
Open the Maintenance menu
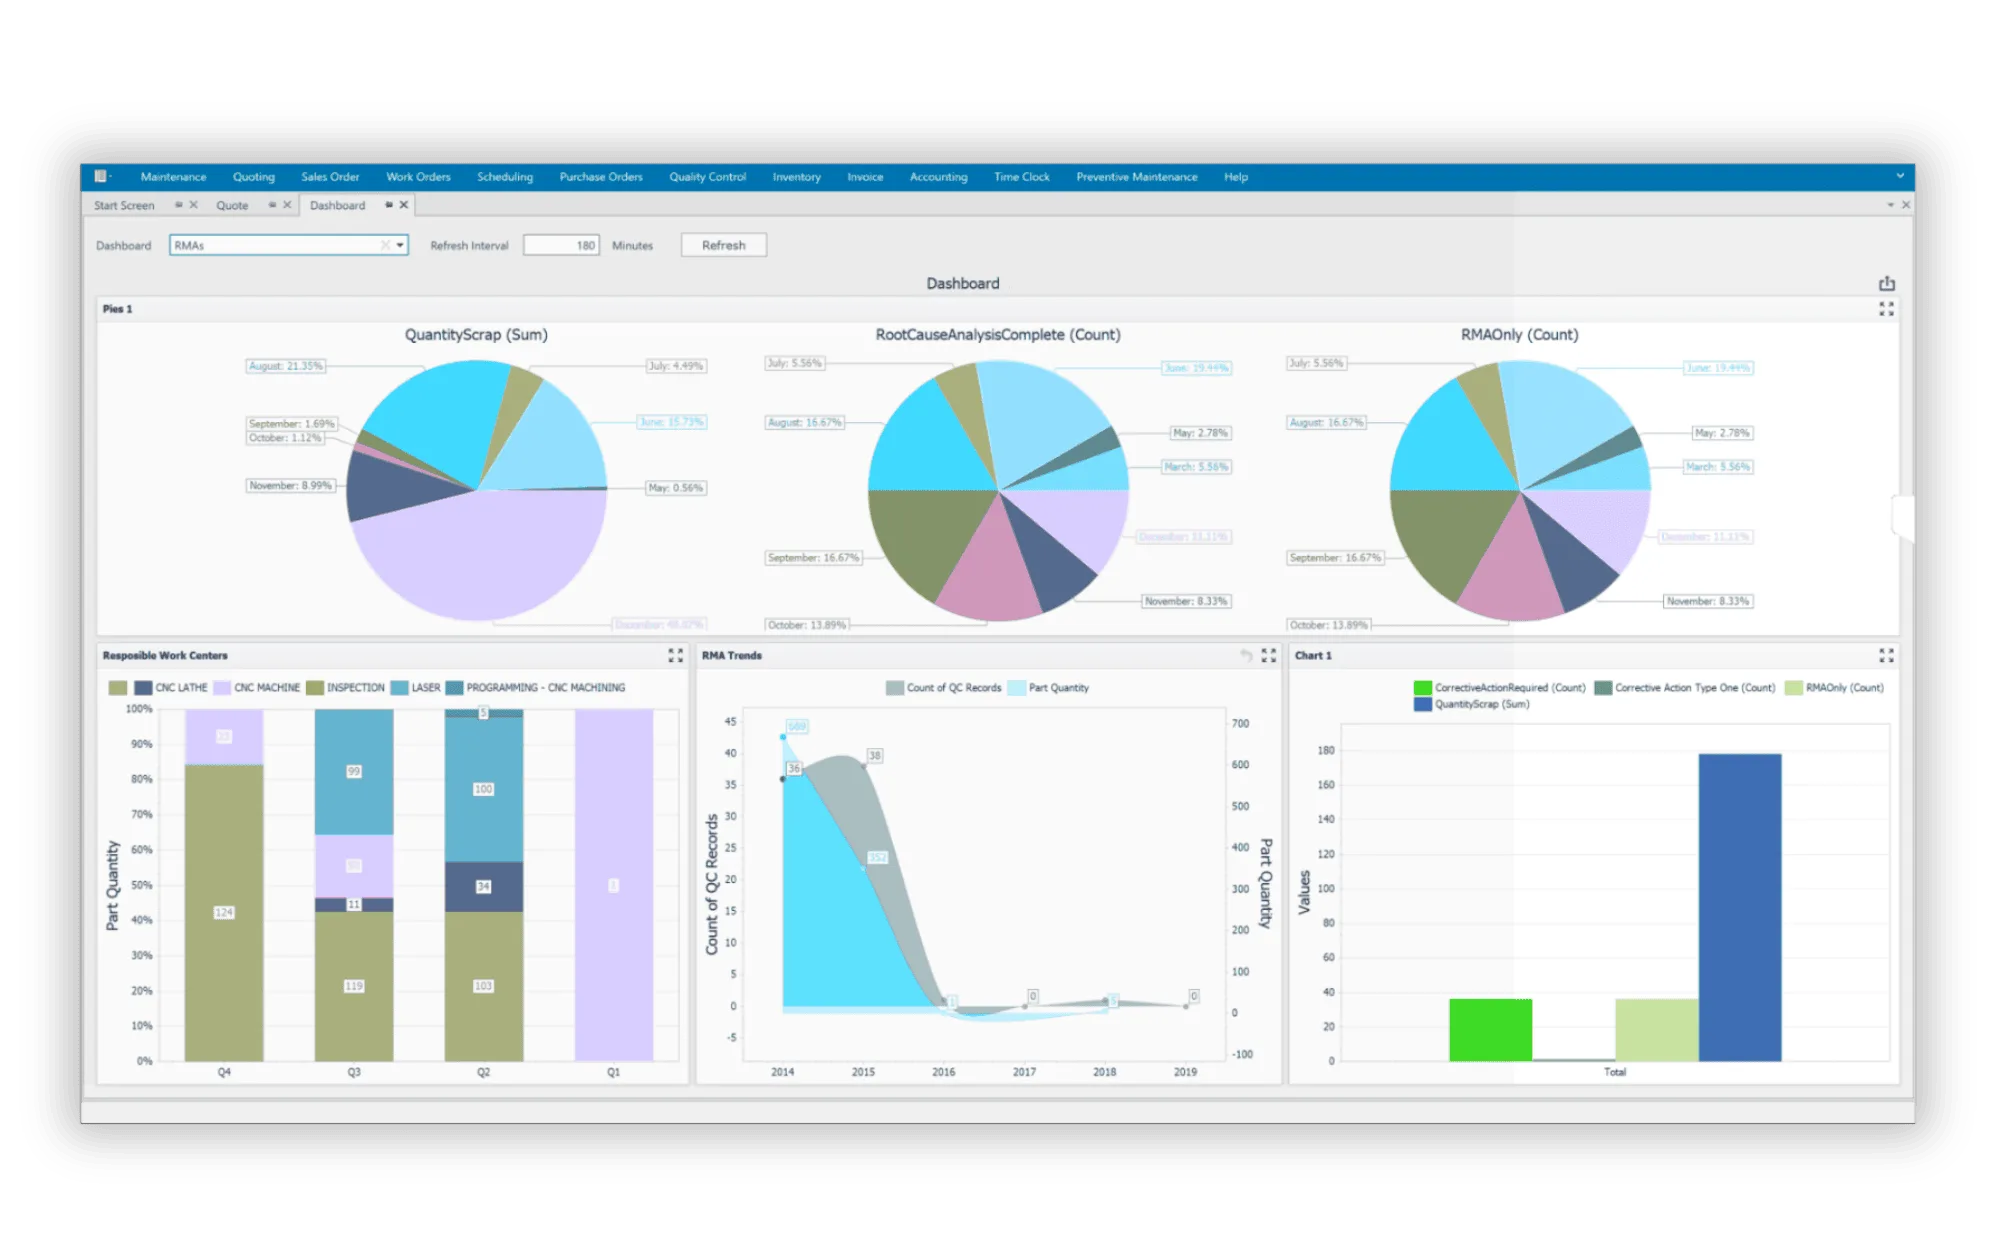[173, 177]
